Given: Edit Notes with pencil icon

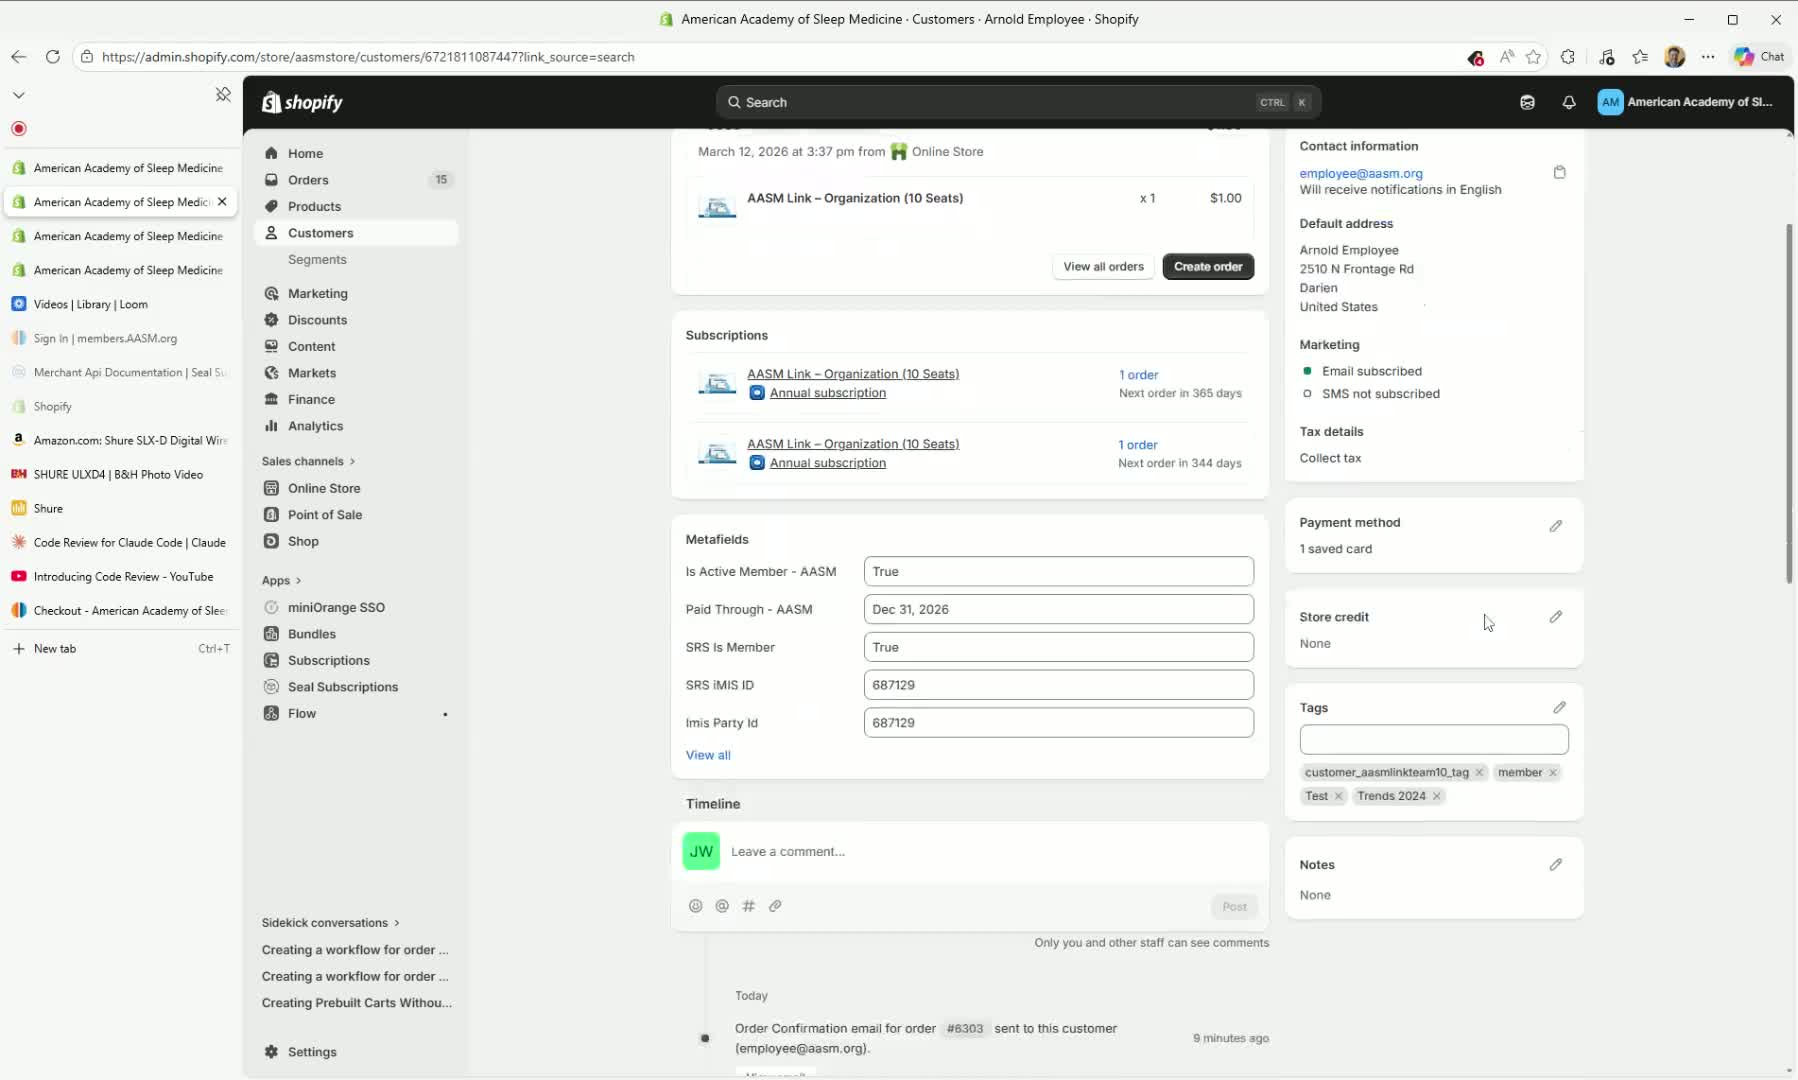Looking at the screenshot, I should pyautogui.click(x=1556, y=864).
